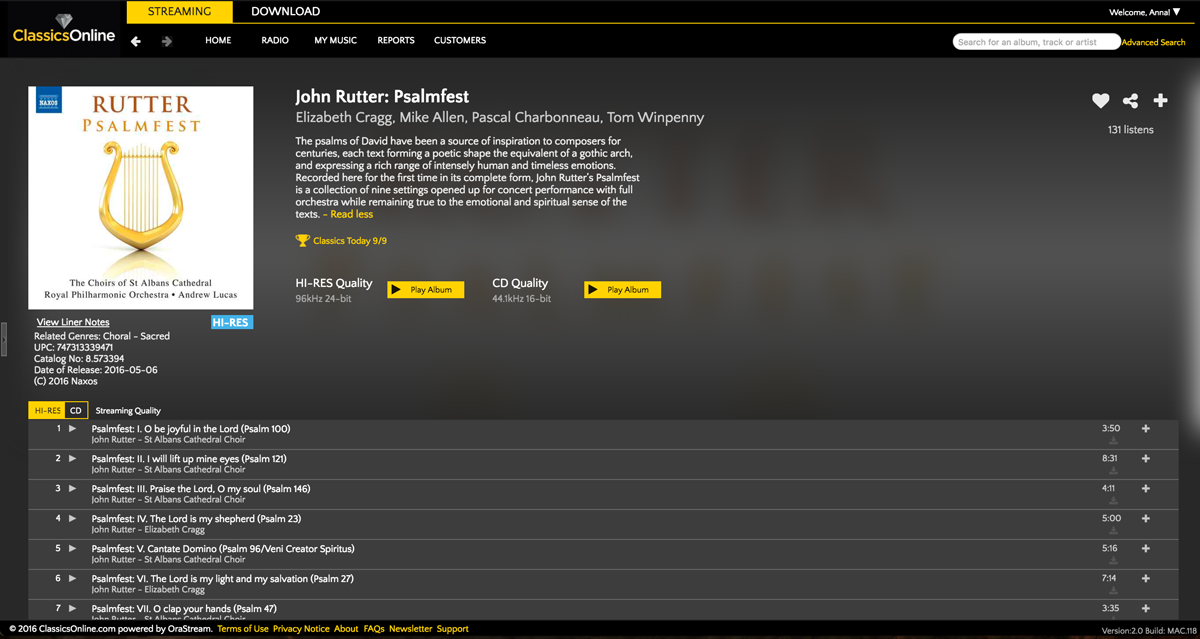Add track 6 (Psalm 27) with its plus icon
Screen dimensions: 1200x639
pos(1146,579)
